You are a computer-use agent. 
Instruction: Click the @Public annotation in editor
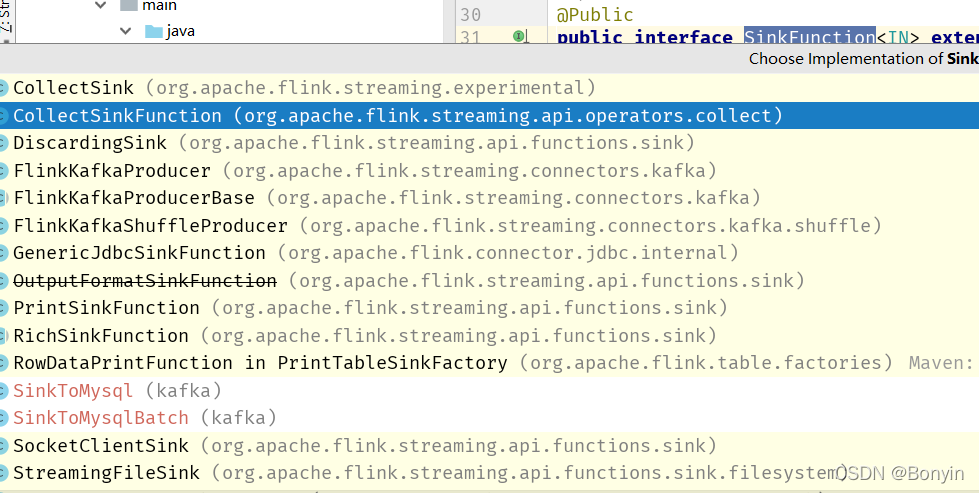595,15
